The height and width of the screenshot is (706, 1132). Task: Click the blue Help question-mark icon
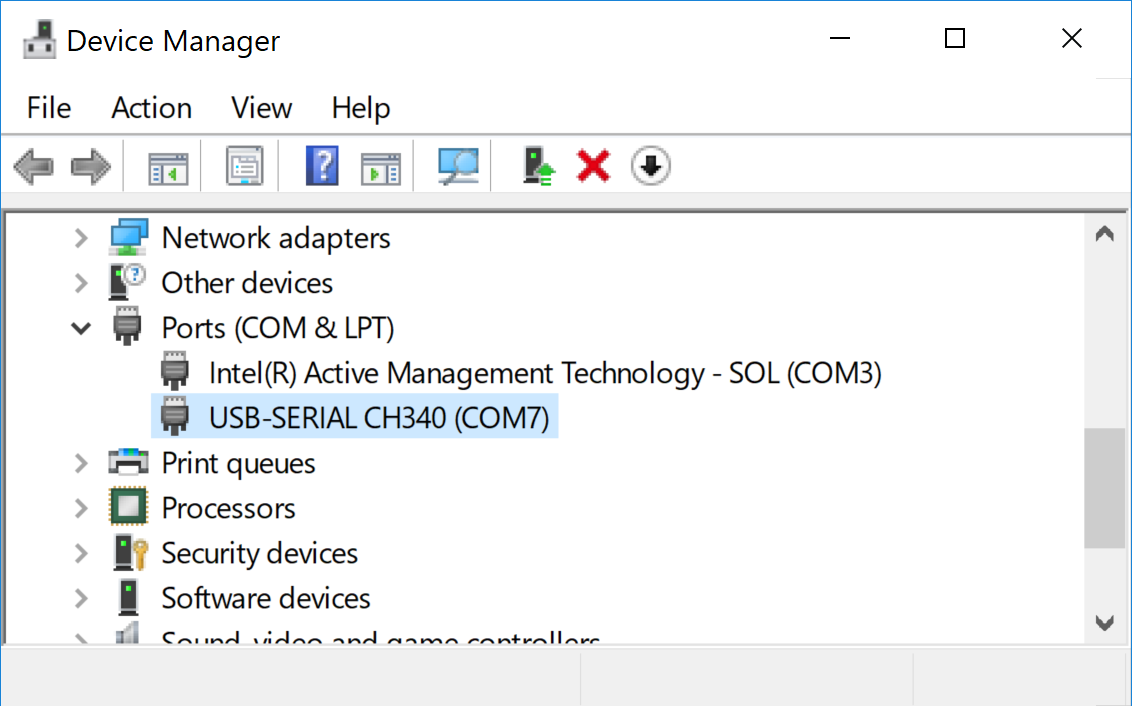coord(321,166)
